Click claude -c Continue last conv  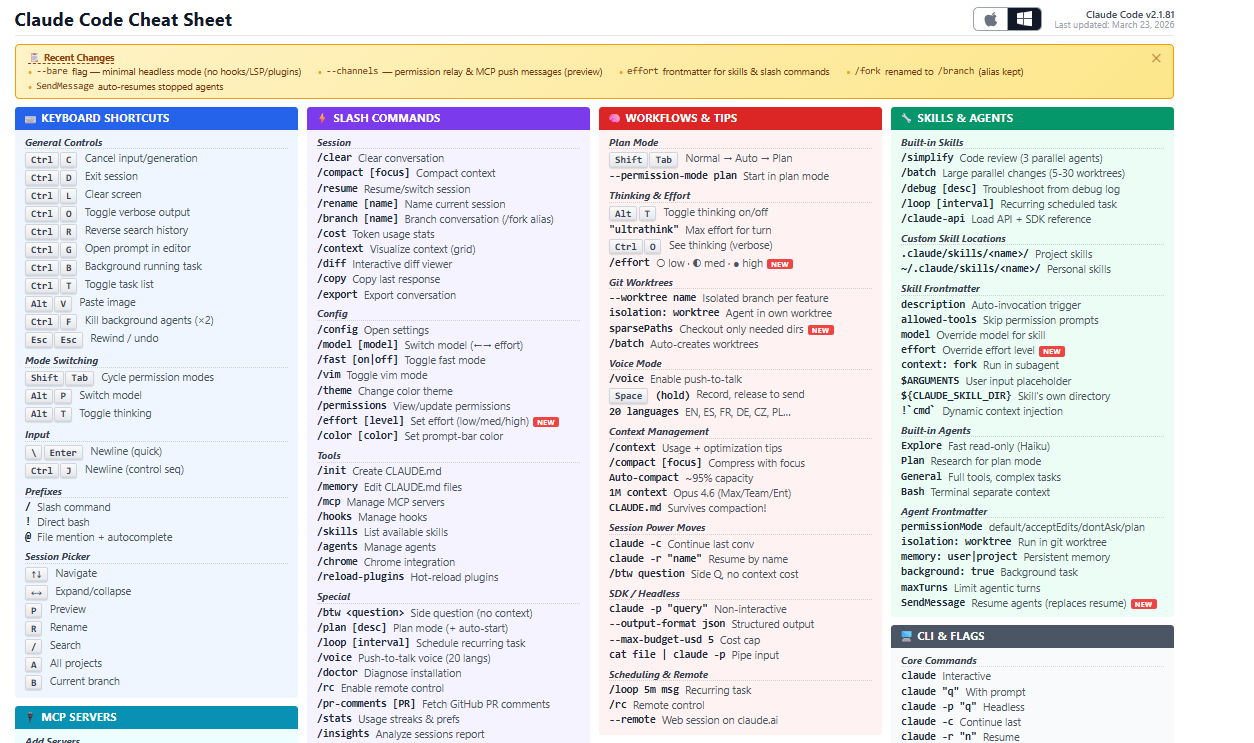pos(681,544)
